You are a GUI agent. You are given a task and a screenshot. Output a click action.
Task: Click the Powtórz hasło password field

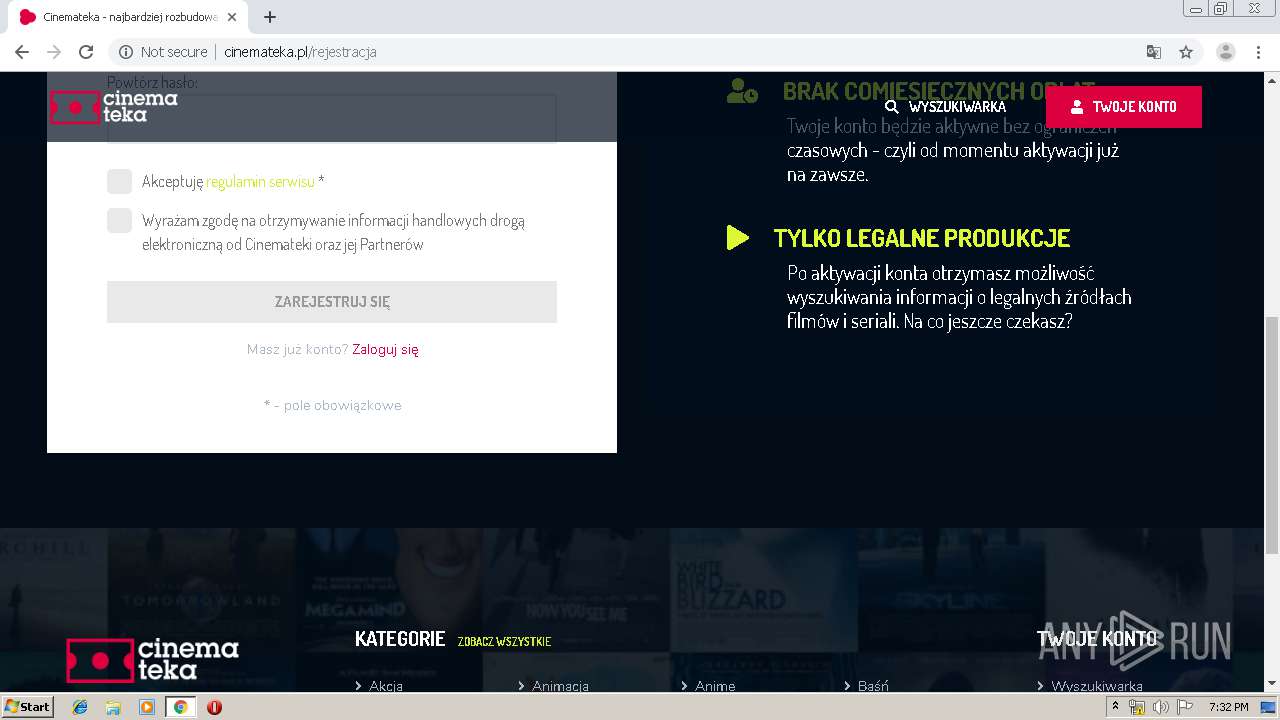[x=332, y=119]
